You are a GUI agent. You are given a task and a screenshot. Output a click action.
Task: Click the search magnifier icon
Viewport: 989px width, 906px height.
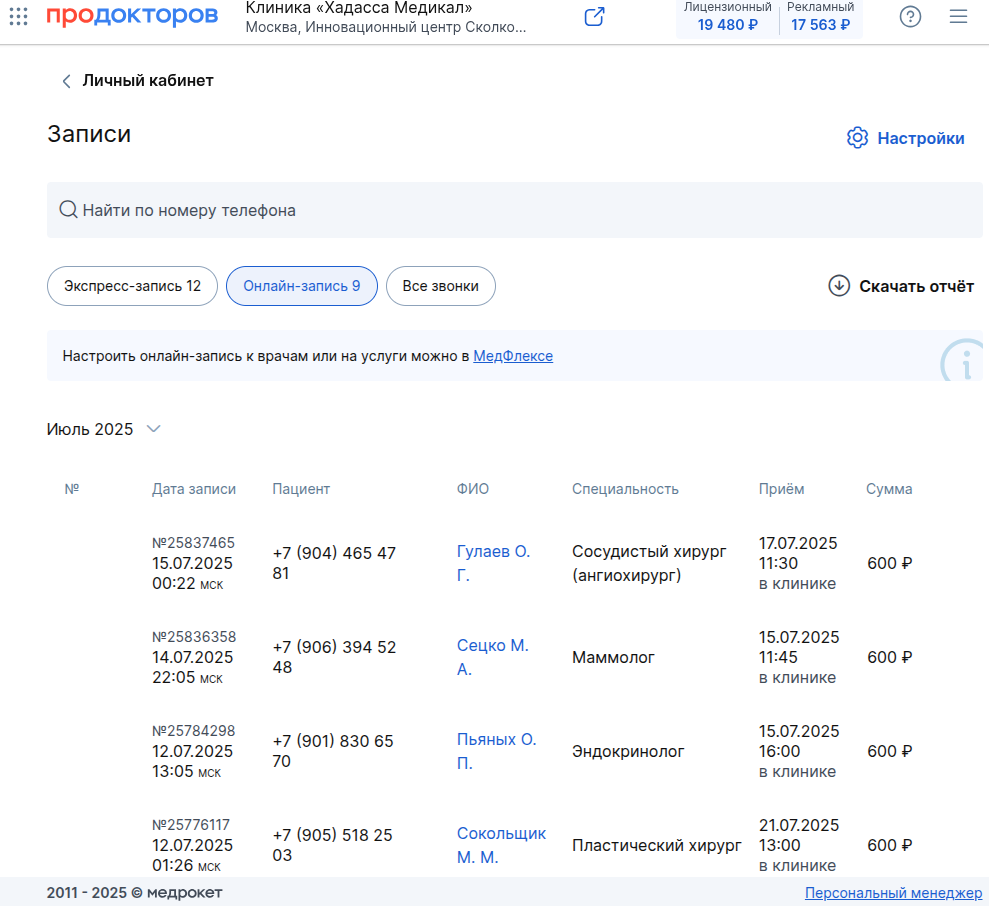pos(68,209)
